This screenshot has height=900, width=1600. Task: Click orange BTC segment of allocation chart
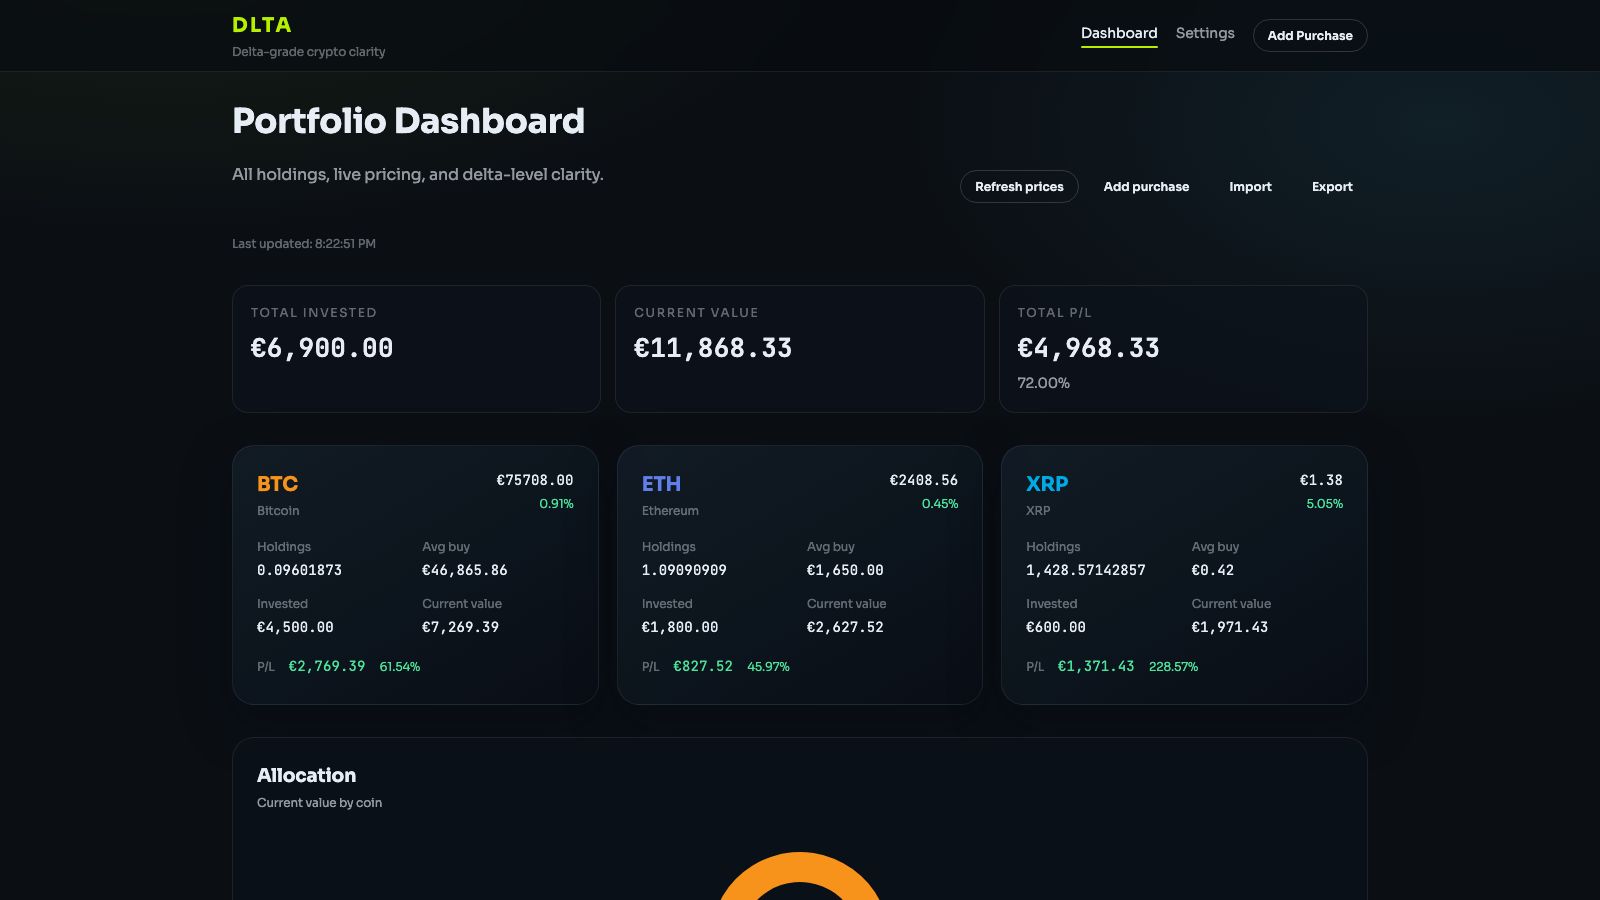point(800,868)
